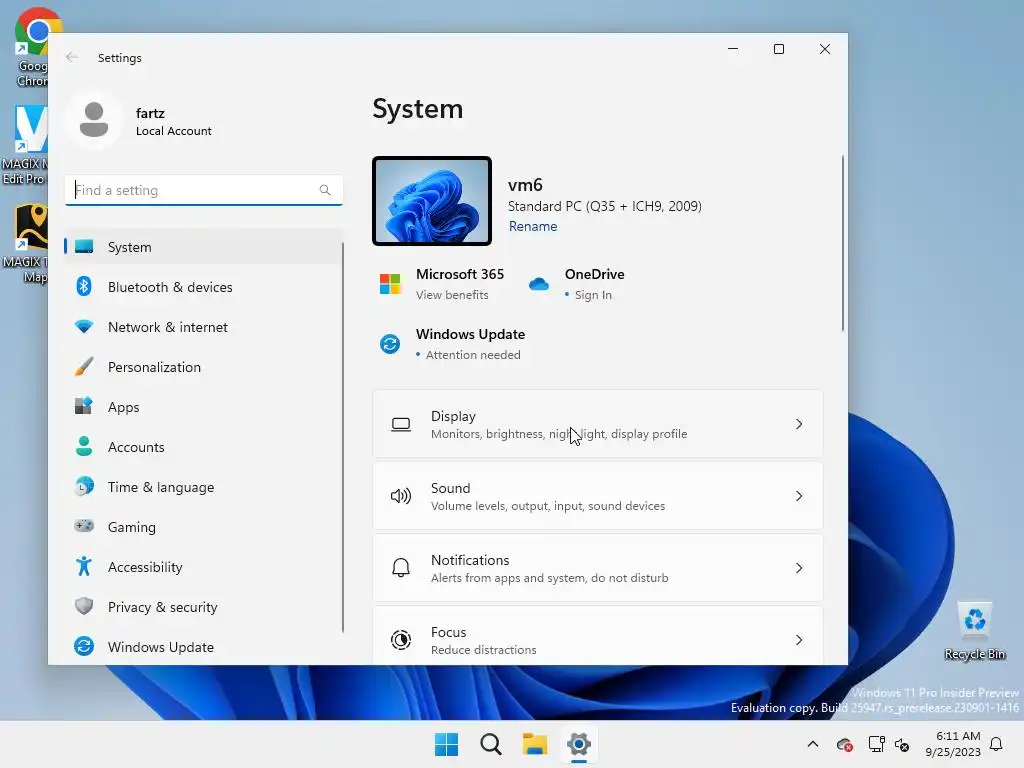Click the Wi-Fi network icon in the sidebar
The height and width of the screenshot is (768, 1024).
point(84,326)
